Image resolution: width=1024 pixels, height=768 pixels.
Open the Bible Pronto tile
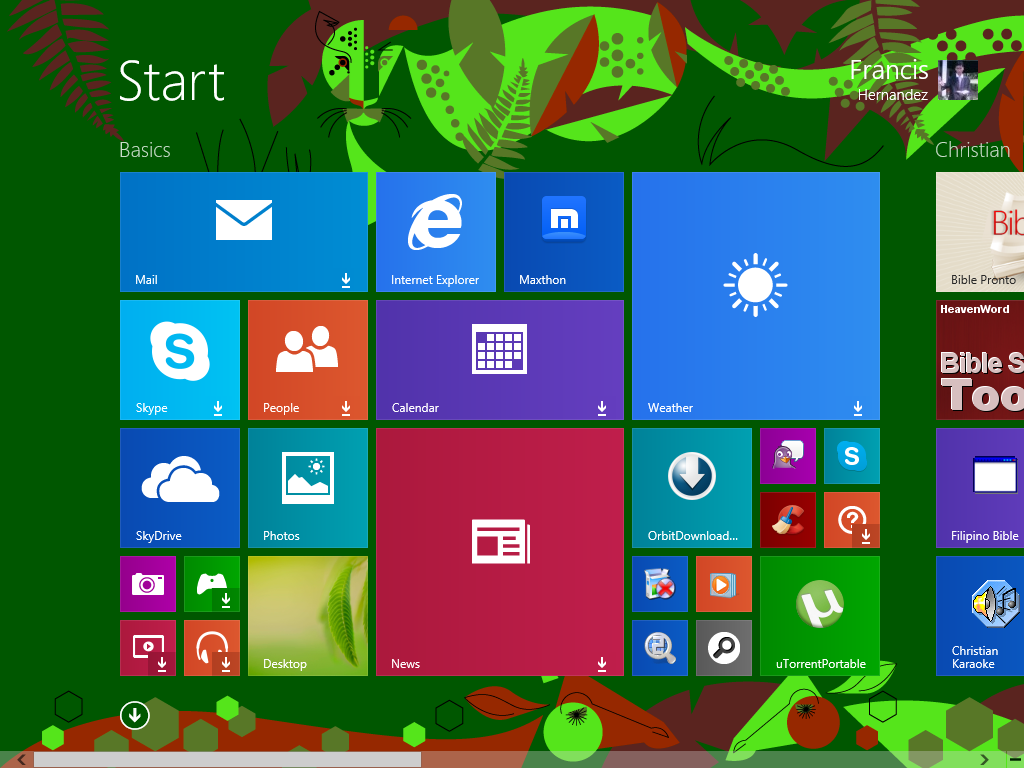[980, 232]
